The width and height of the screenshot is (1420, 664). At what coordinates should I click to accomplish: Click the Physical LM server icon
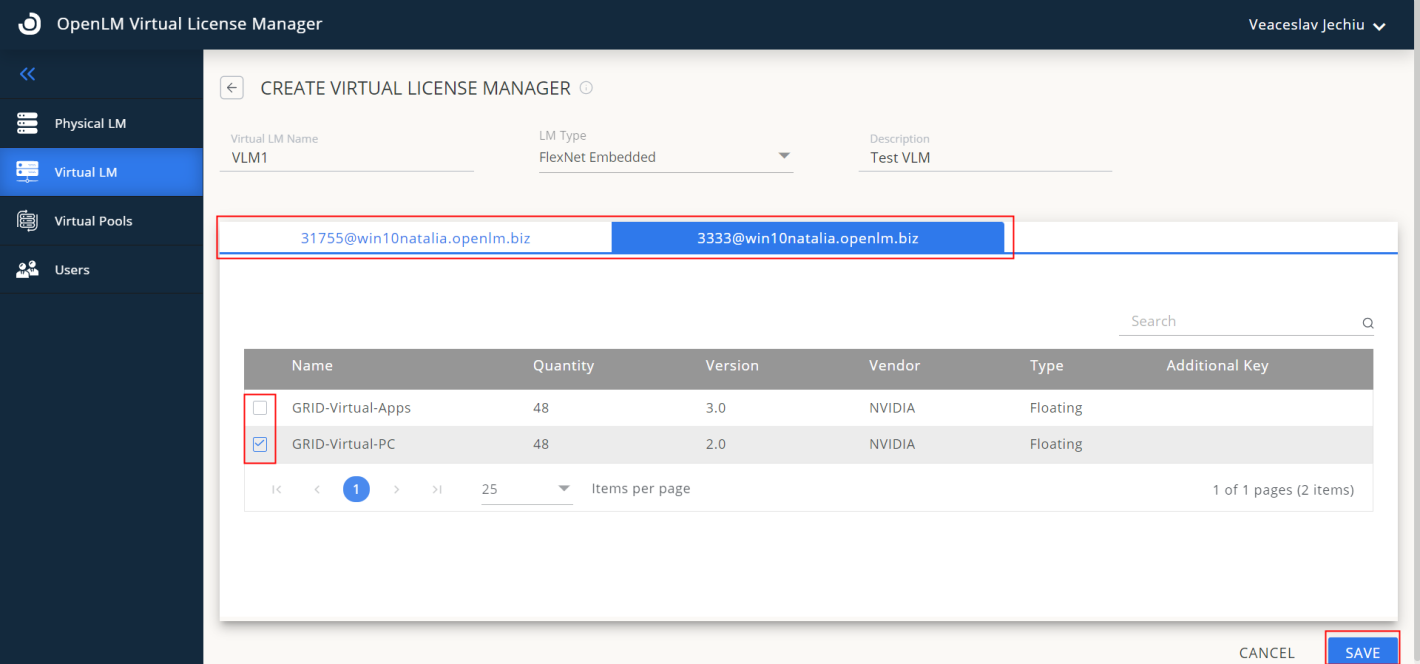point(28,123)
